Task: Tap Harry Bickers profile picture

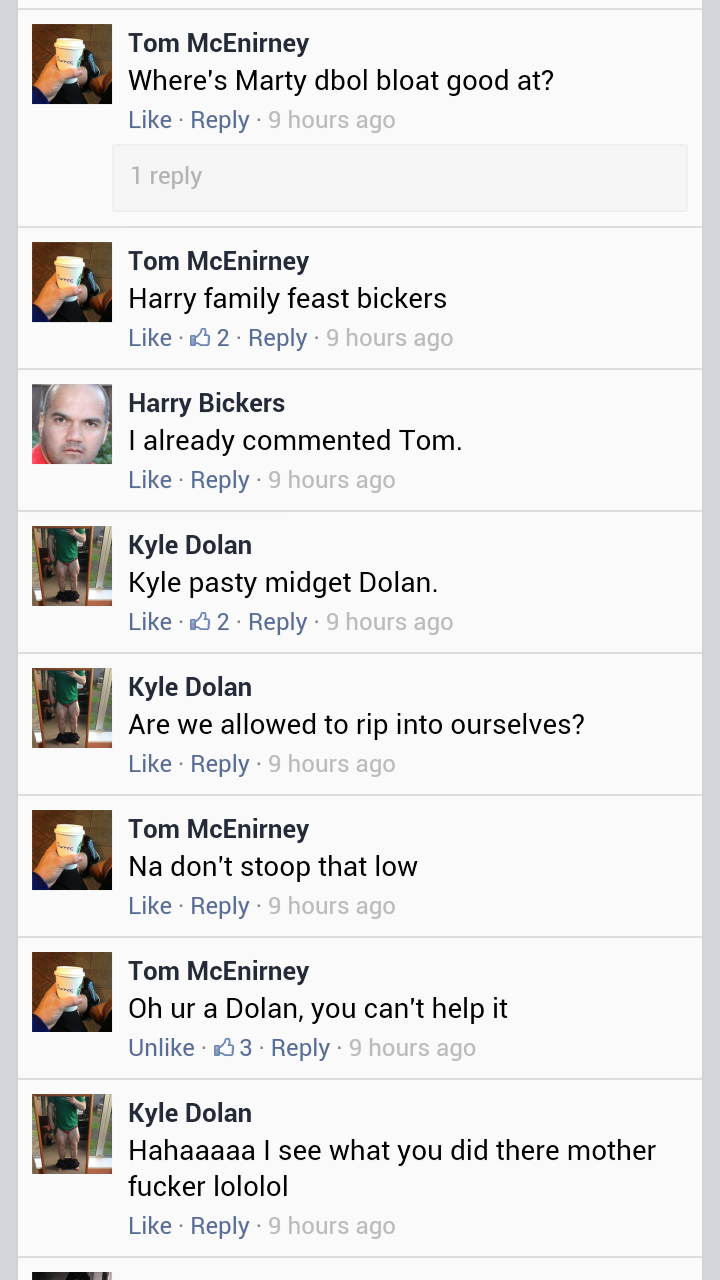Action: 72,424
